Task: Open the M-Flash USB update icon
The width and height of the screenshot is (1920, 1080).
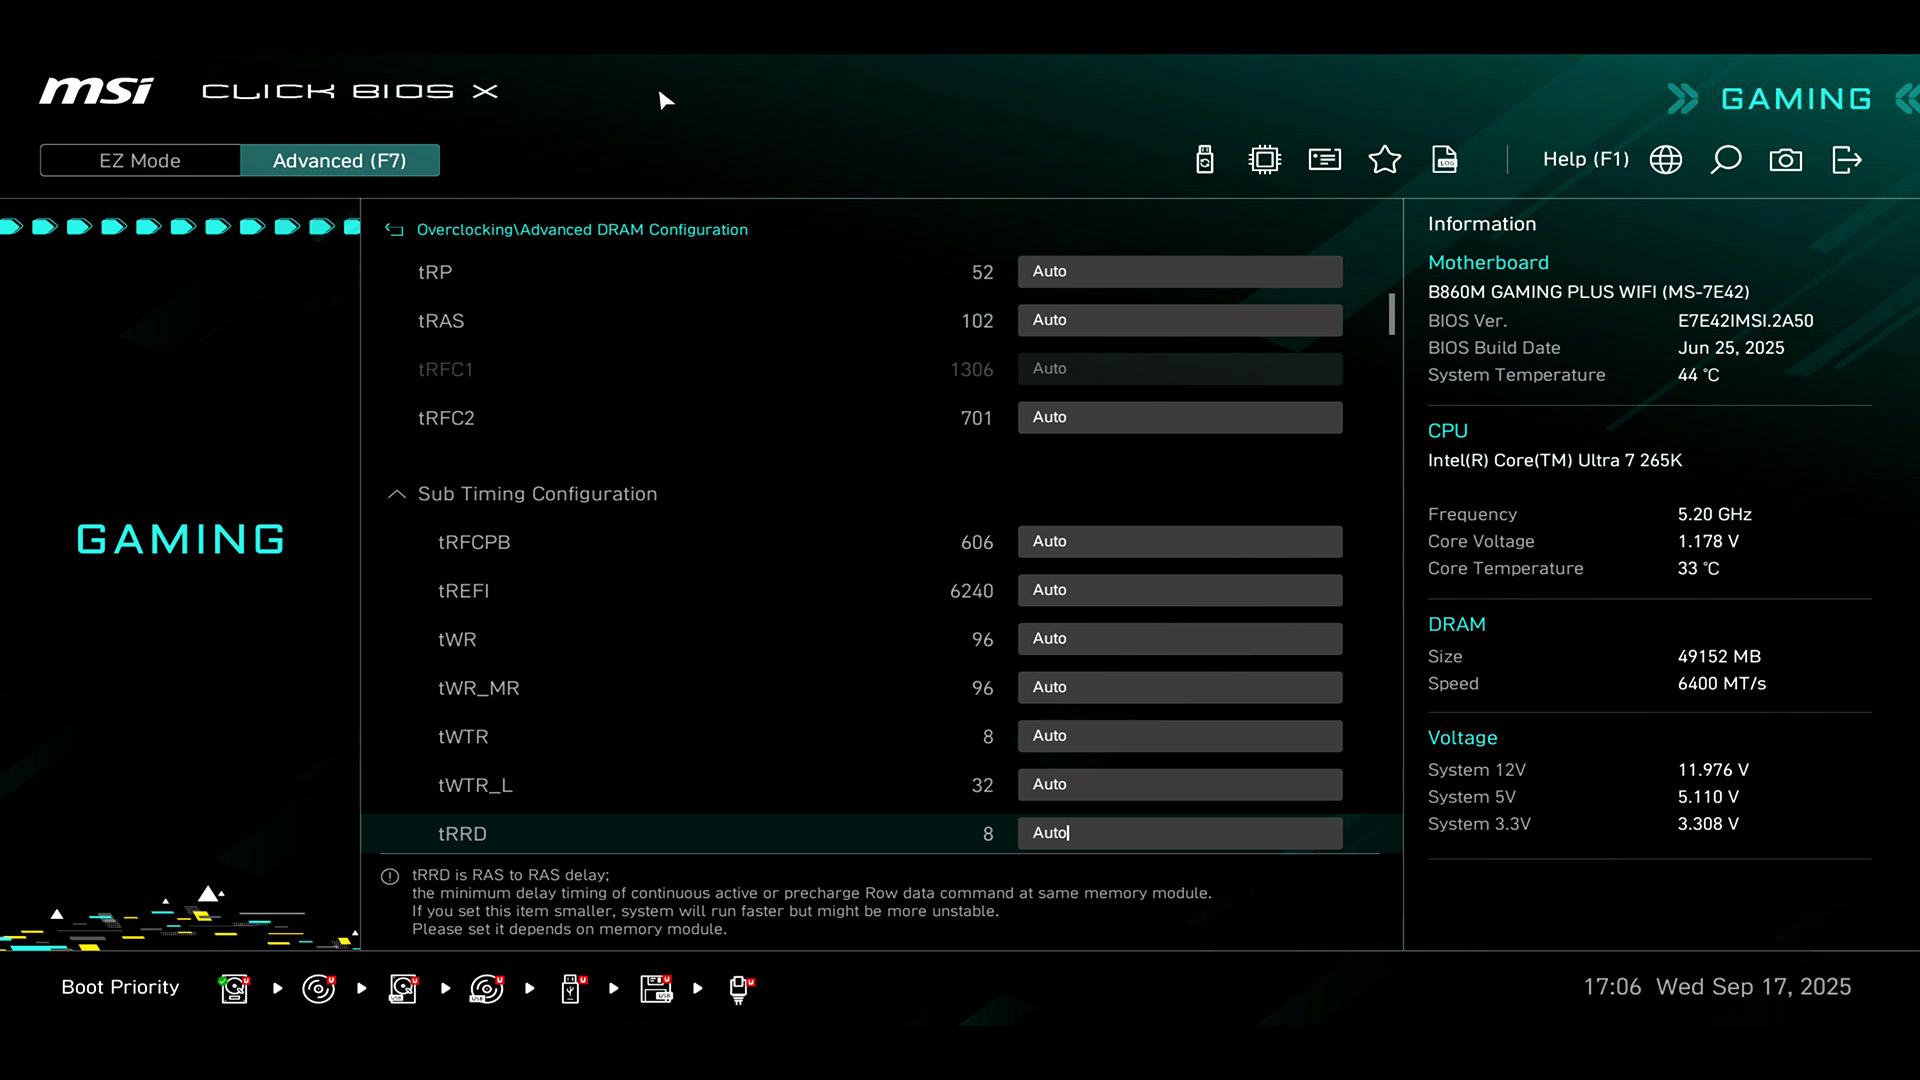Action: pyautogui.click(x=1204, y=160)
